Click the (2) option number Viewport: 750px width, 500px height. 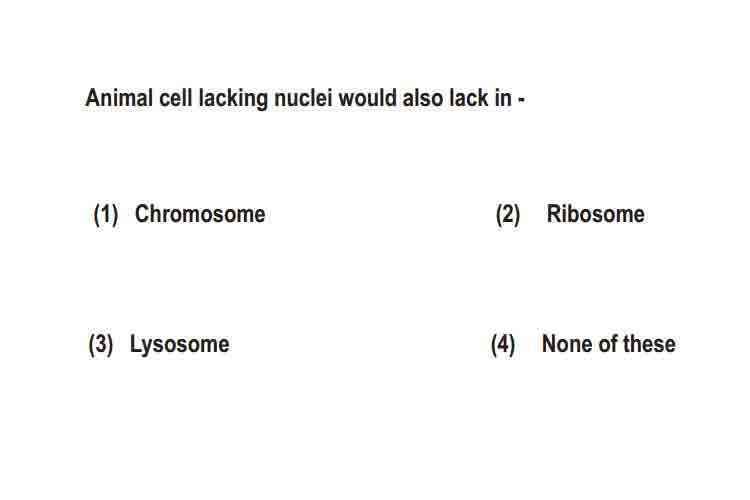[508, 214]
